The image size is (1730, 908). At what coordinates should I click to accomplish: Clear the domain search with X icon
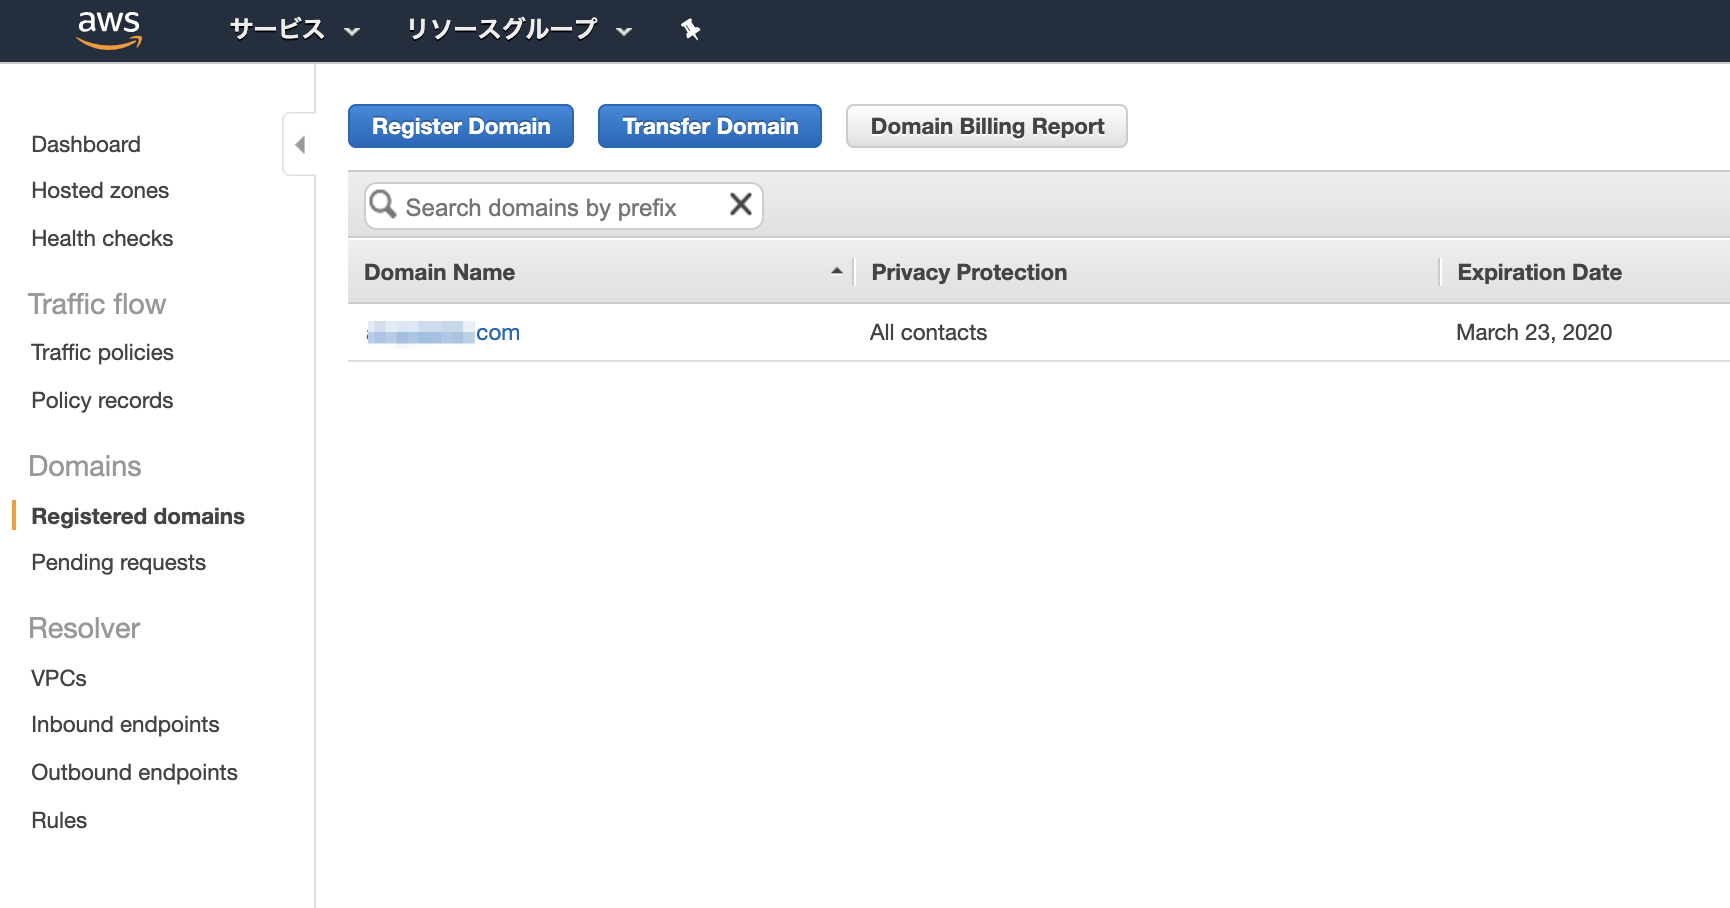(x=740, y=205)
